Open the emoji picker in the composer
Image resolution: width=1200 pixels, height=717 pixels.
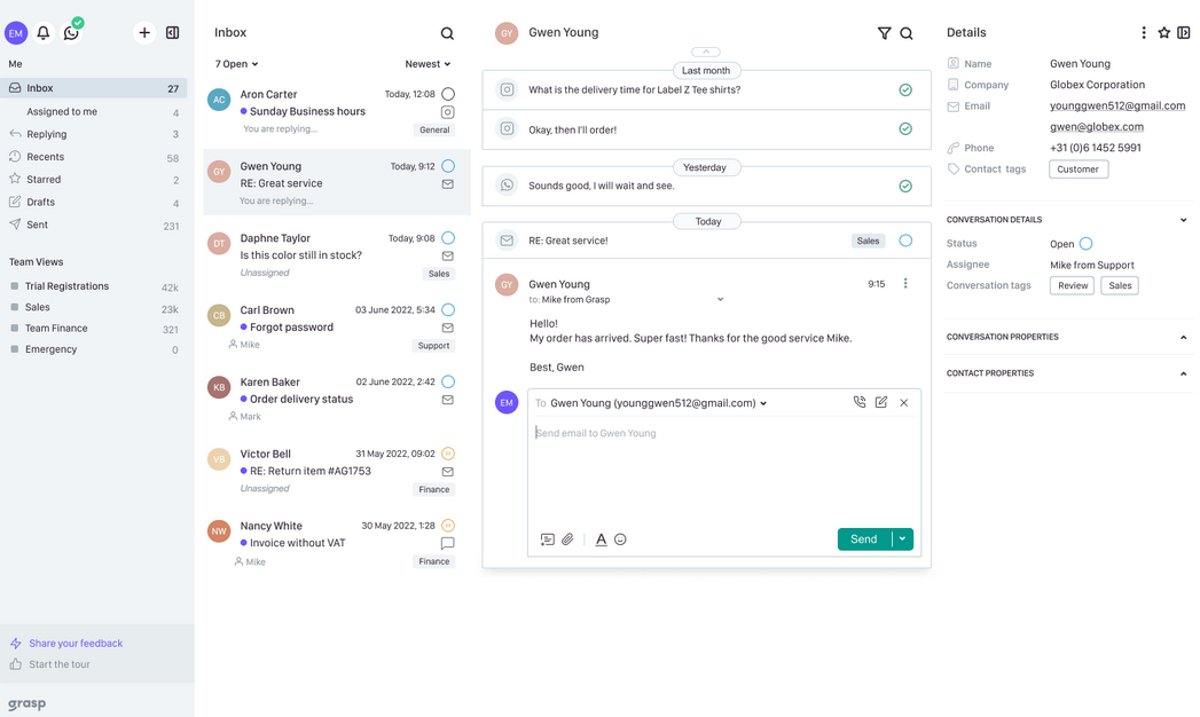tap(620, 539)
